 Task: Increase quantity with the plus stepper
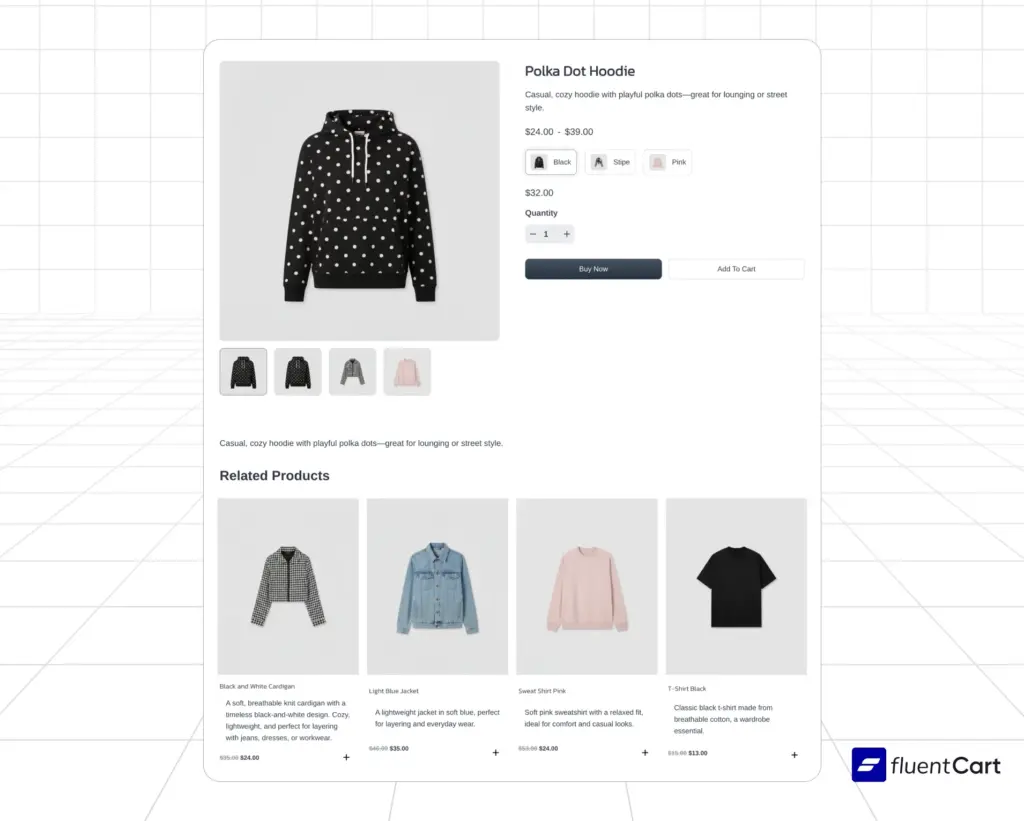(x=567, y=234)
